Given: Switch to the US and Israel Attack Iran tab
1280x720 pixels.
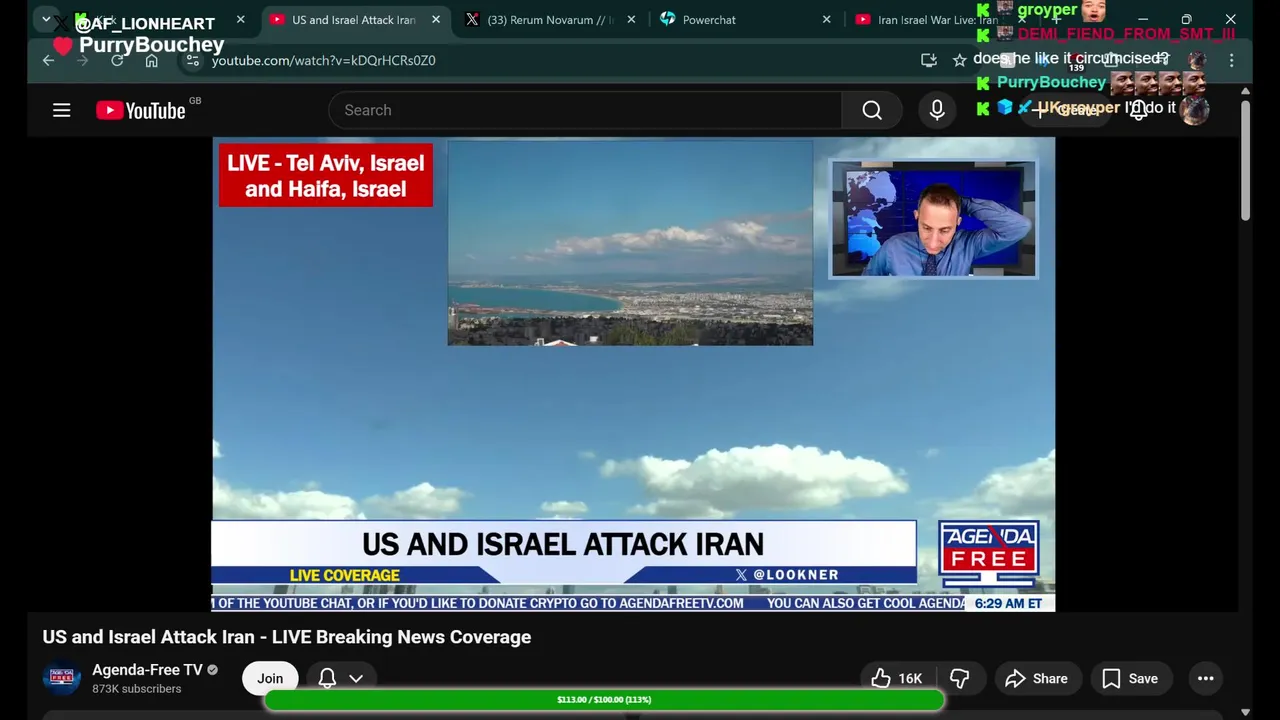Looking at the screenshot, I should click(x=354, y=20).
